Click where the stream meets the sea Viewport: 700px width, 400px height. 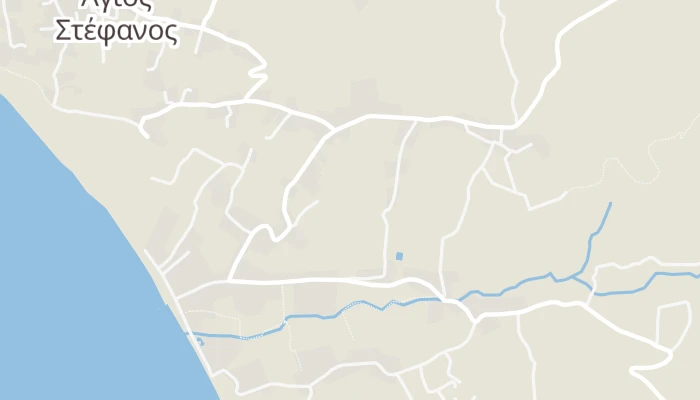pyautogui.click(x=188, y=333)
